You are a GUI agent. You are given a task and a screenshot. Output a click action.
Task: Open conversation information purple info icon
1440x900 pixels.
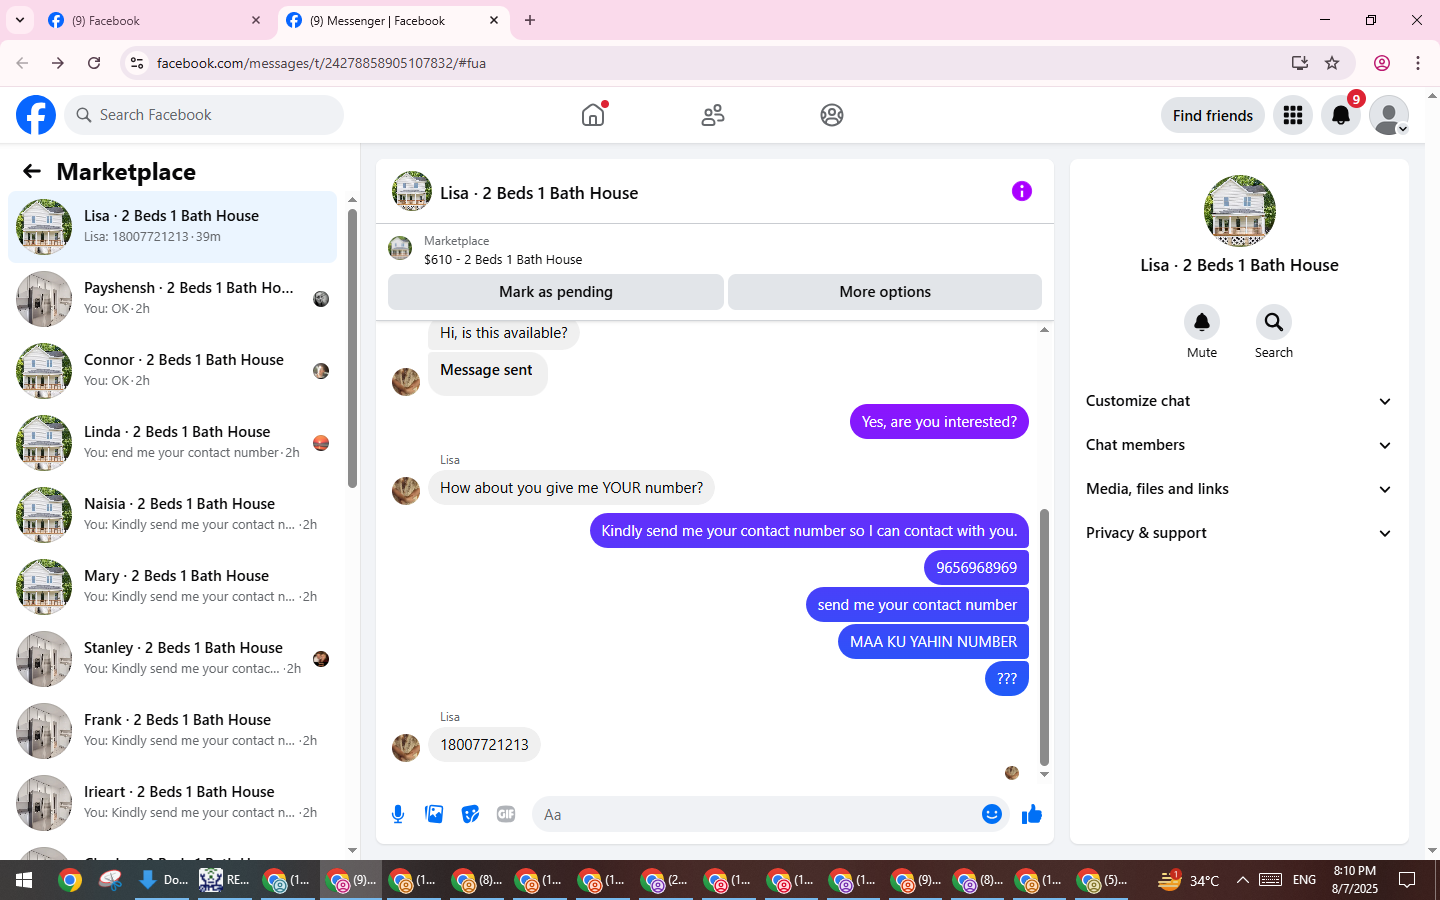pyautogui.click(x=1022, y=191)
